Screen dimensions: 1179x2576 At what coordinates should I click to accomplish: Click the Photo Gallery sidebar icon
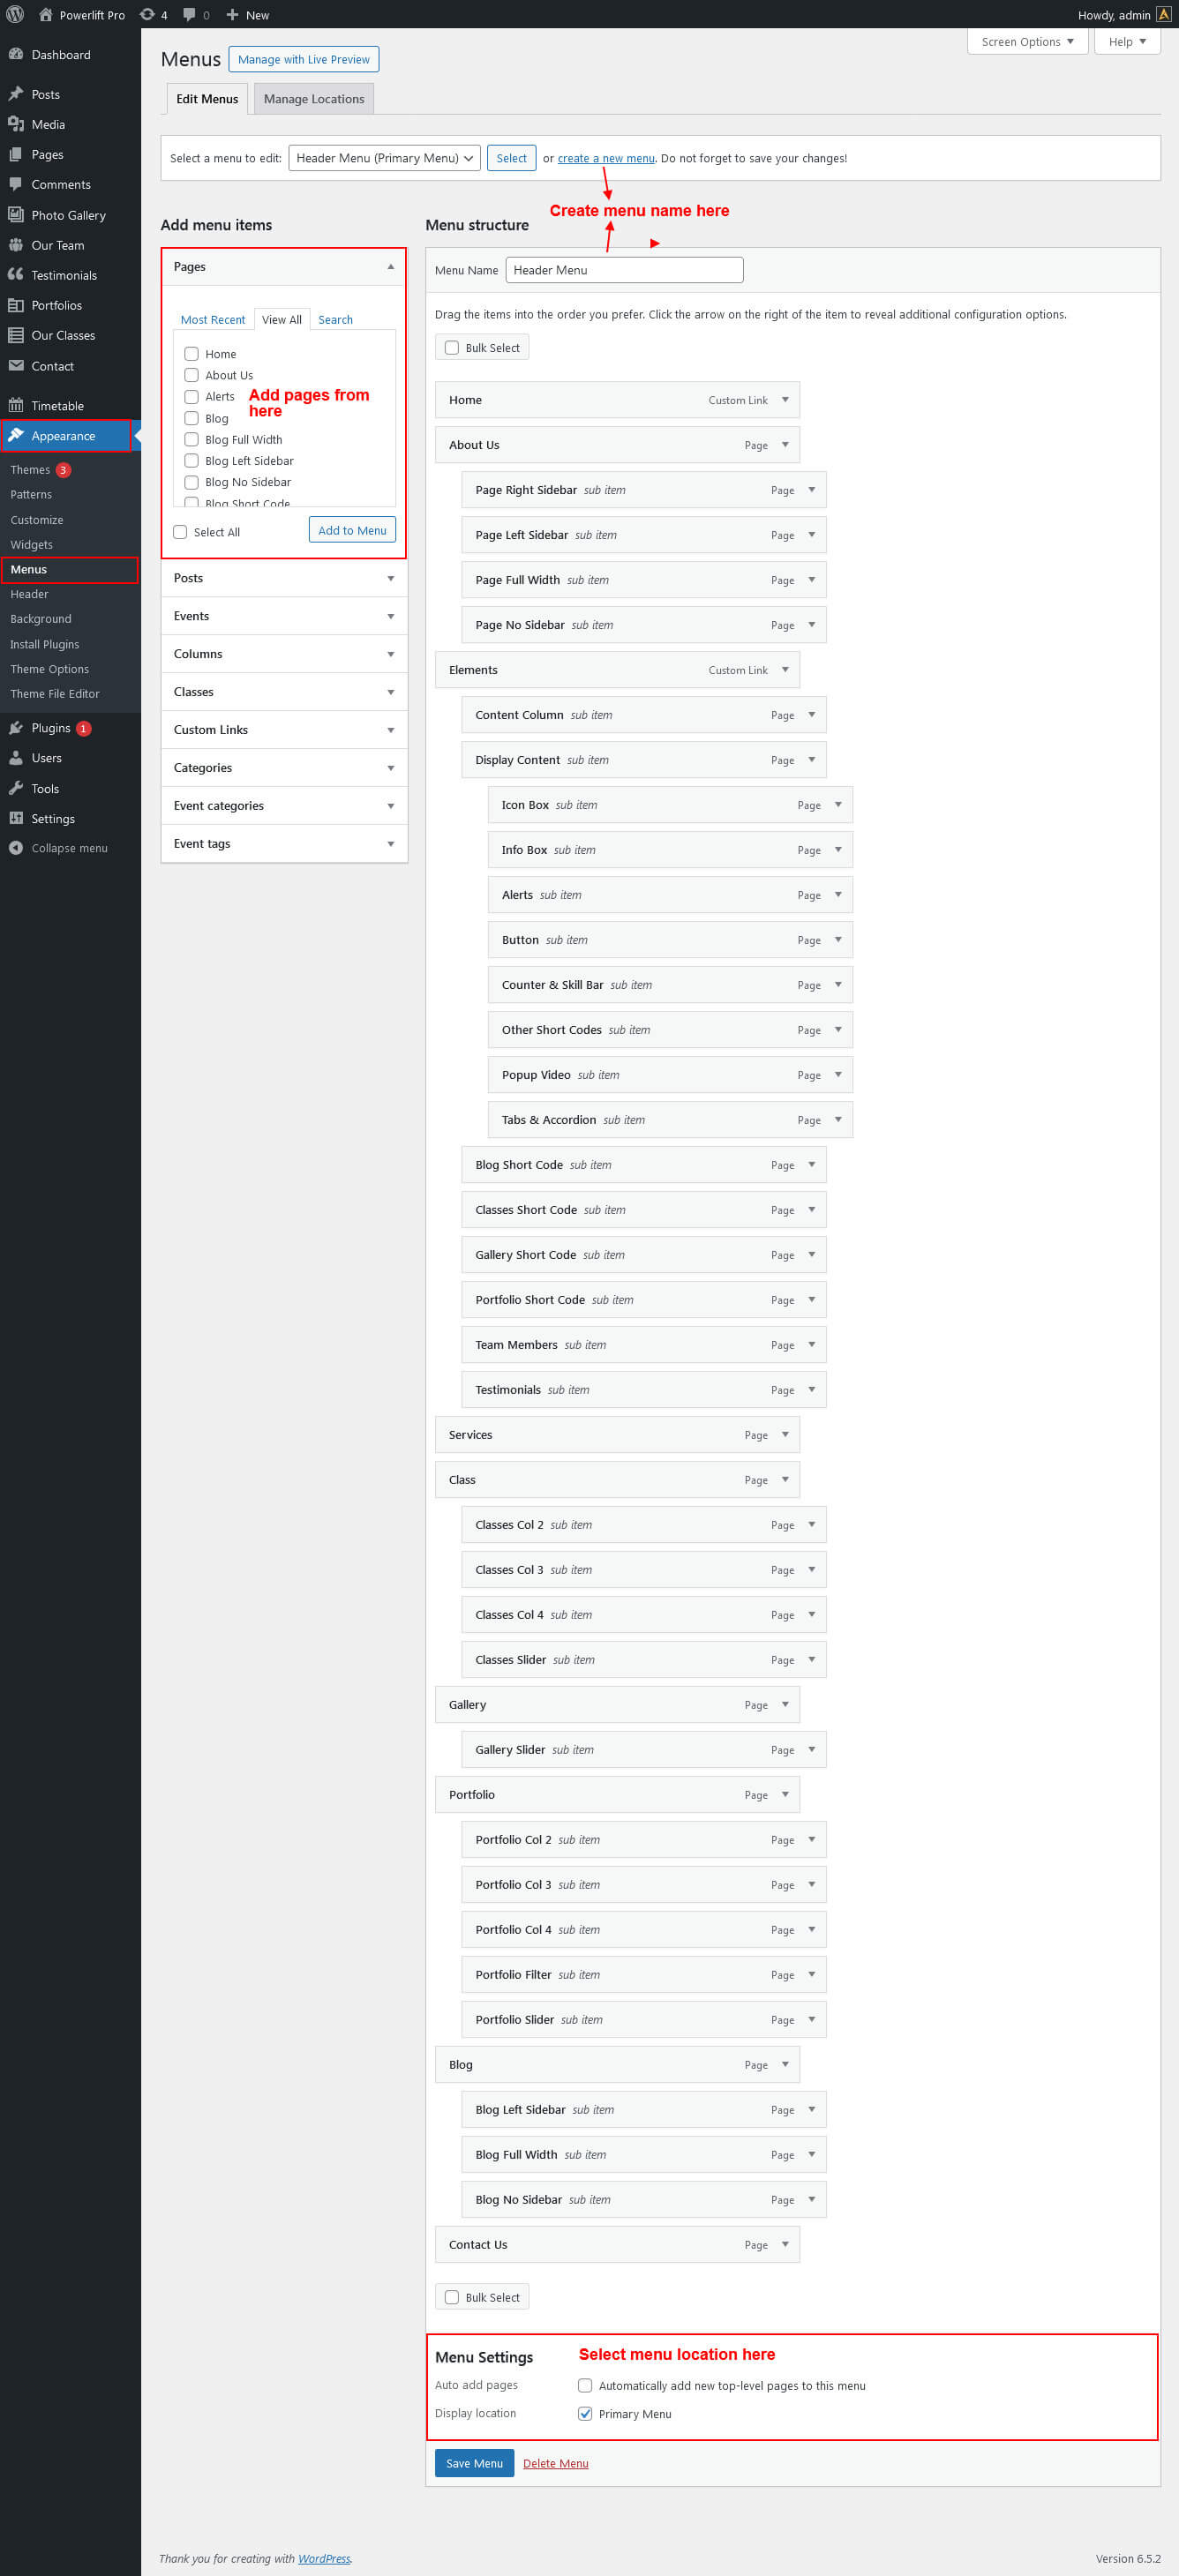point(15,215)
